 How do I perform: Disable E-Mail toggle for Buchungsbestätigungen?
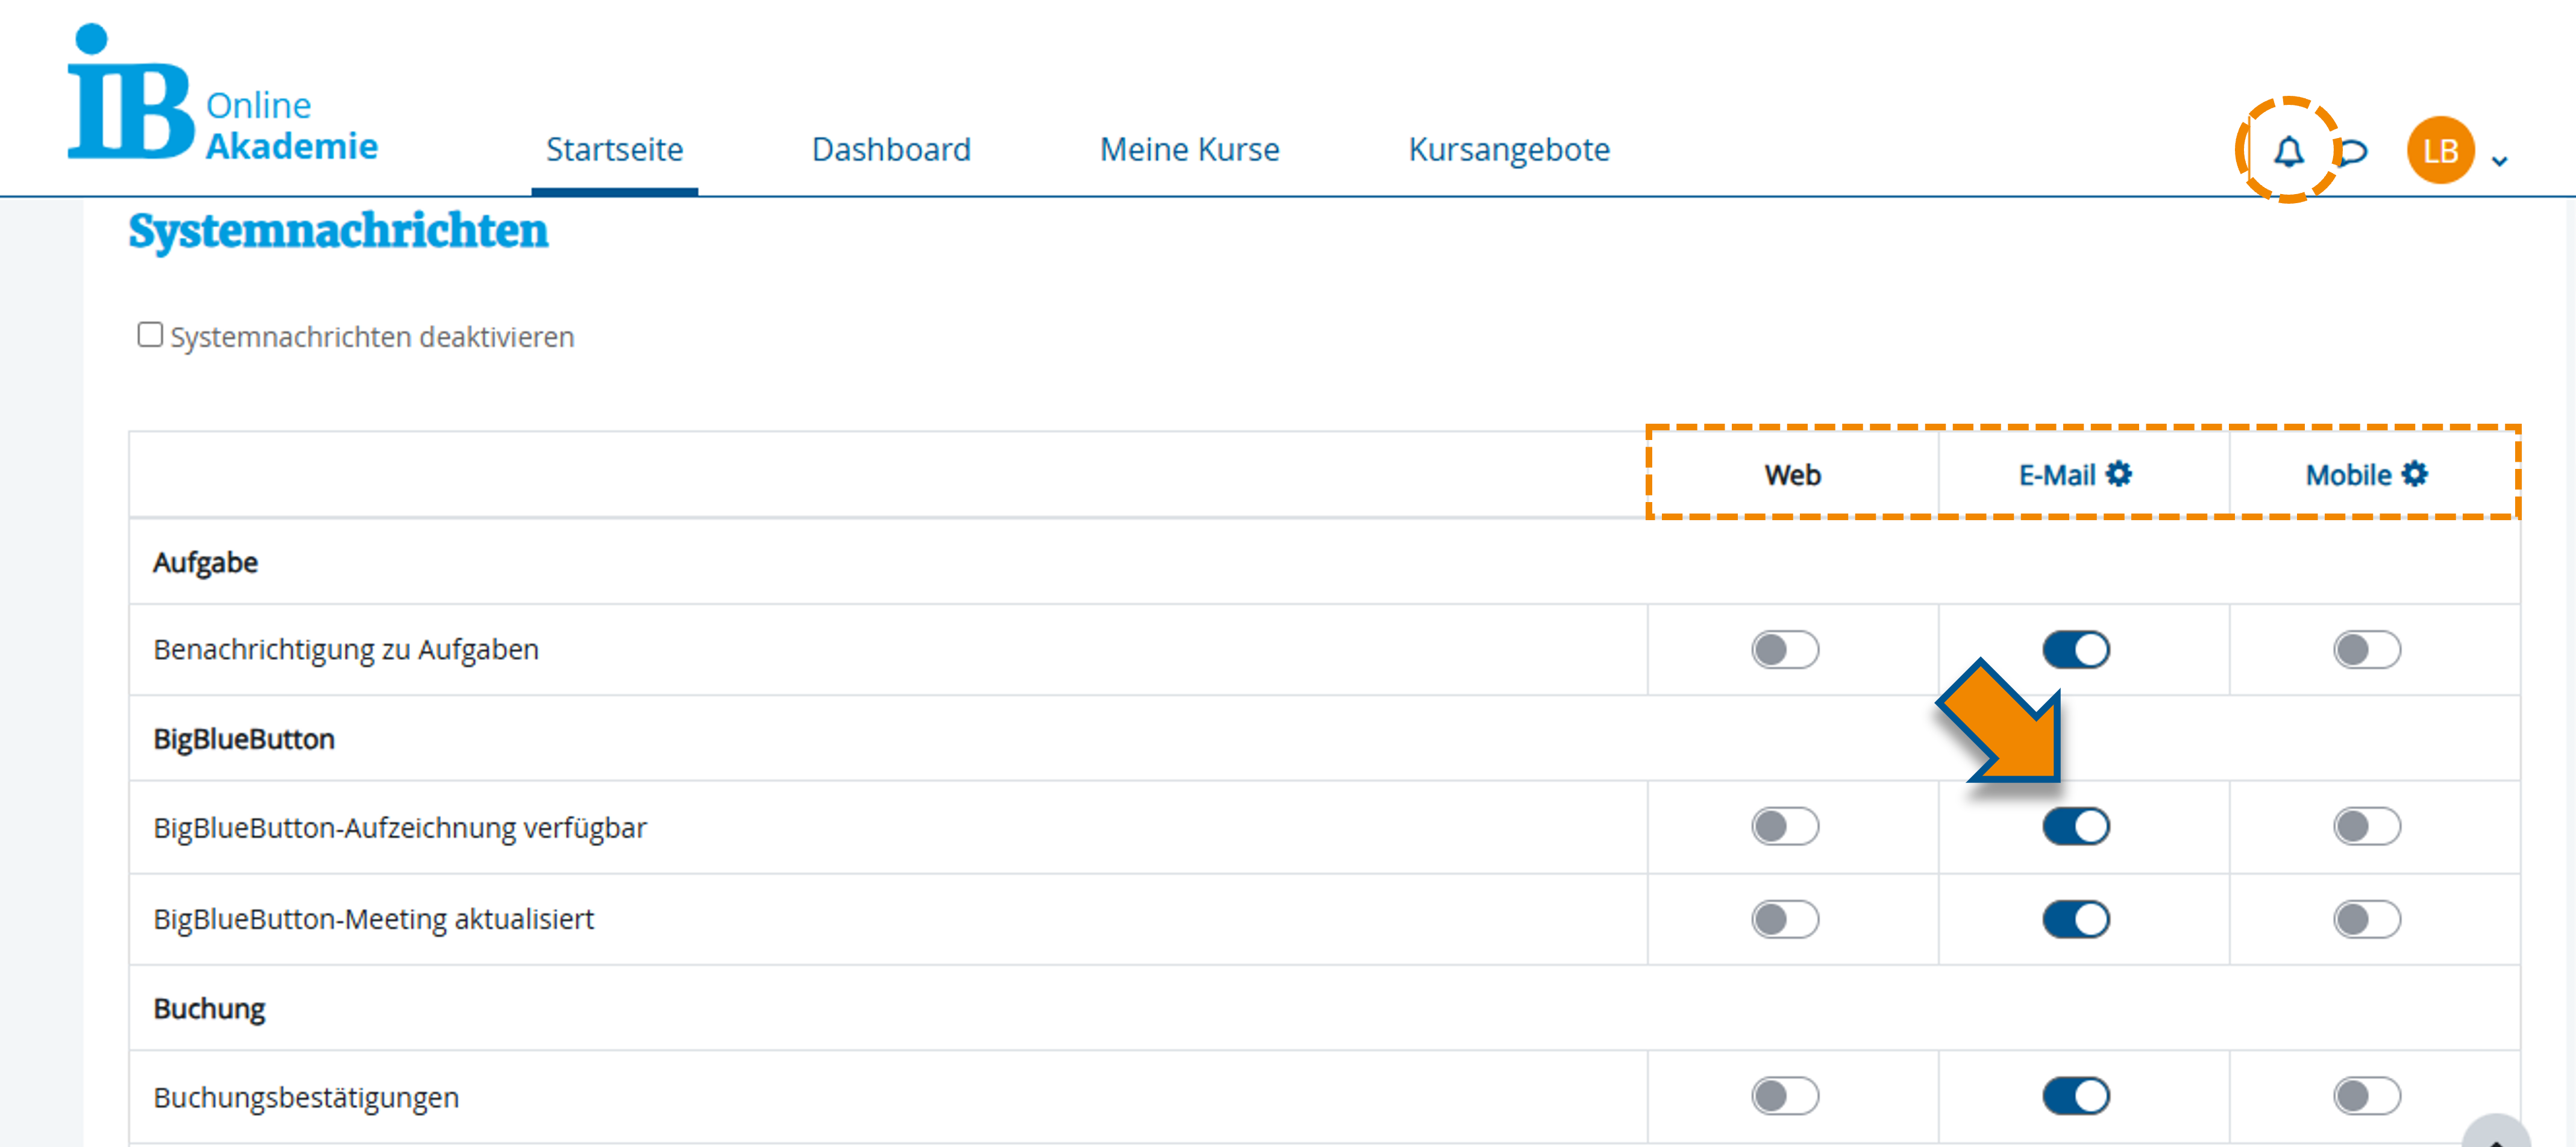[x=2075, y=1096]
